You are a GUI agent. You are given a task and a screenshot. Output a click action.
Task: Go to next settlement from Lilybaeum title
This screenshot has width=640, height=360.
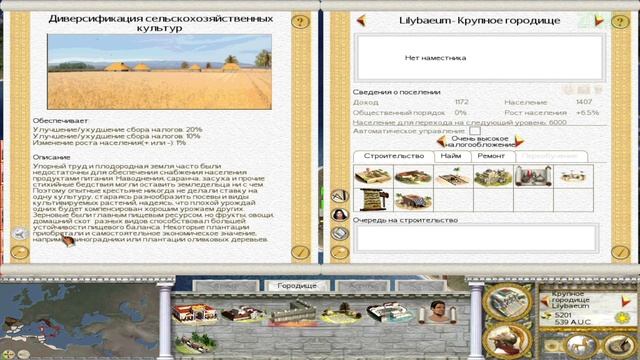pos(598,20)
